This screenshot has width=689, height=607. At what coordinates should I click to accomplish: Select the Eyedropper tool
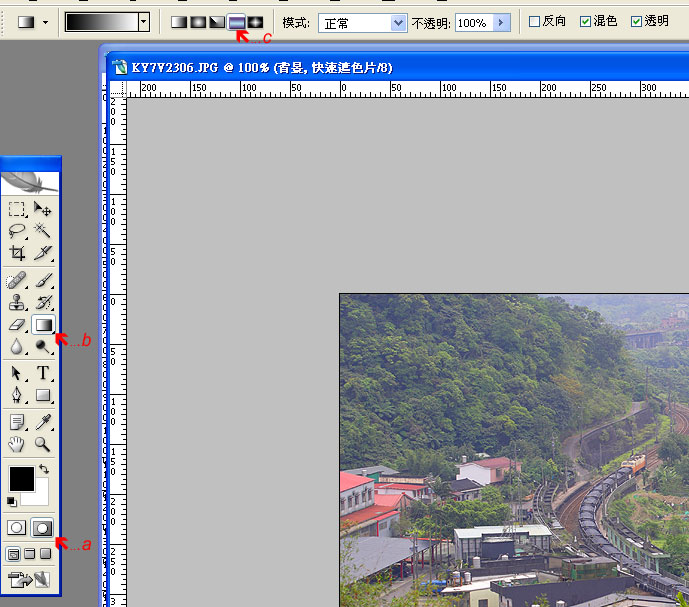[x=43, y=422]
